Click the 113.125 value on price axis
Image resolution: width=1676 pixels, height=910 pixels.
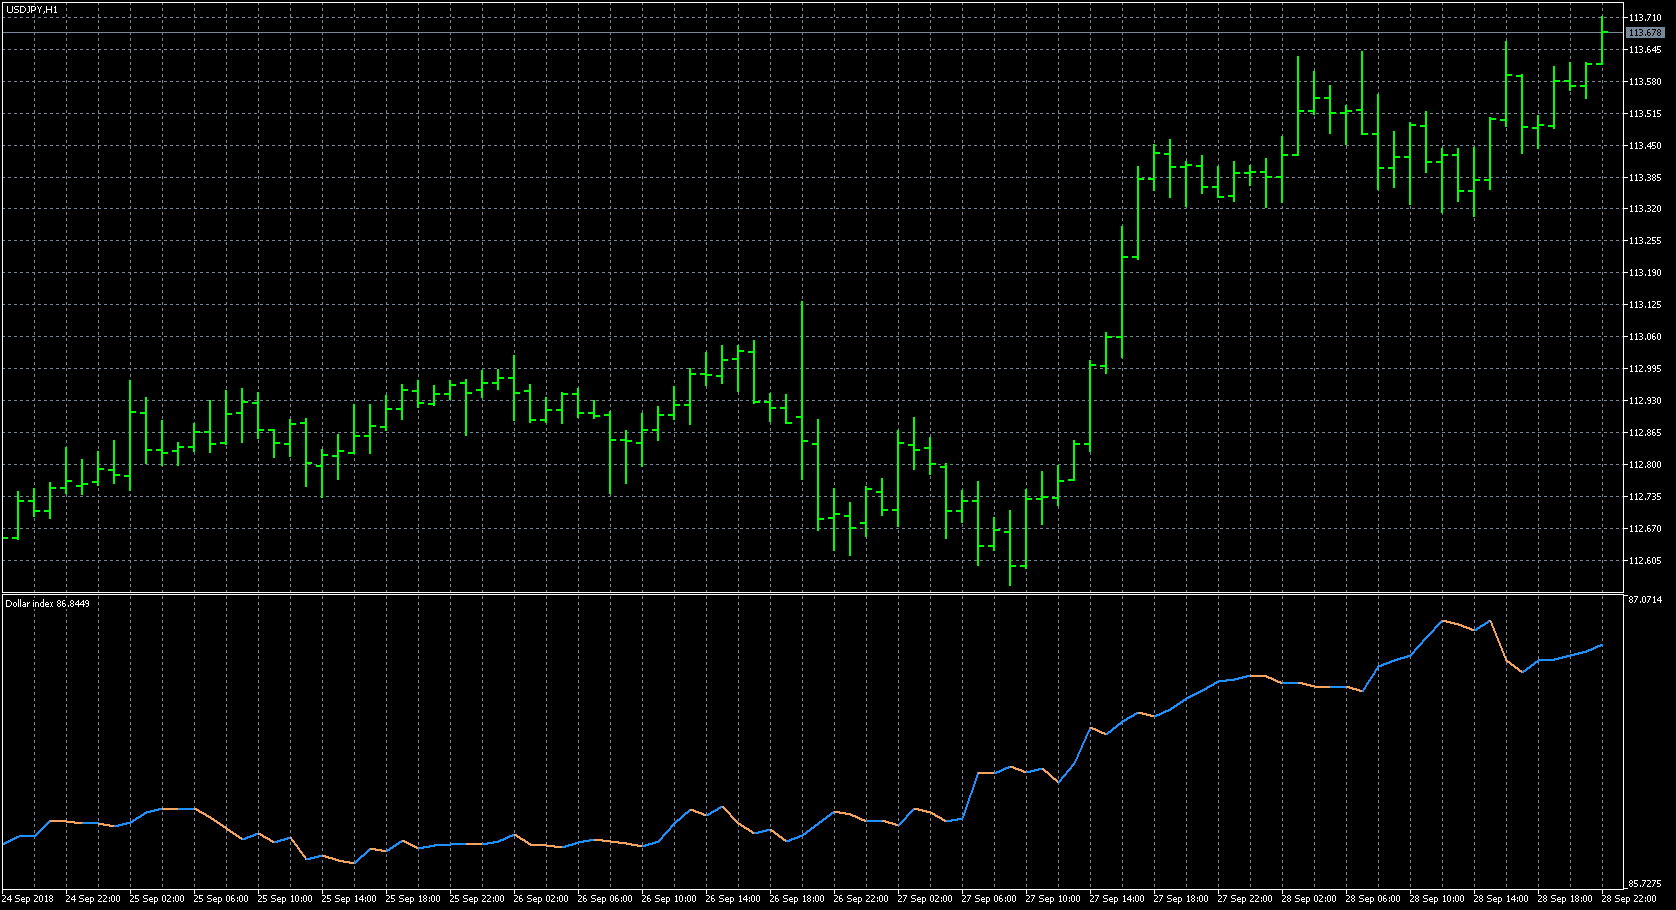tap(1645, 305)
